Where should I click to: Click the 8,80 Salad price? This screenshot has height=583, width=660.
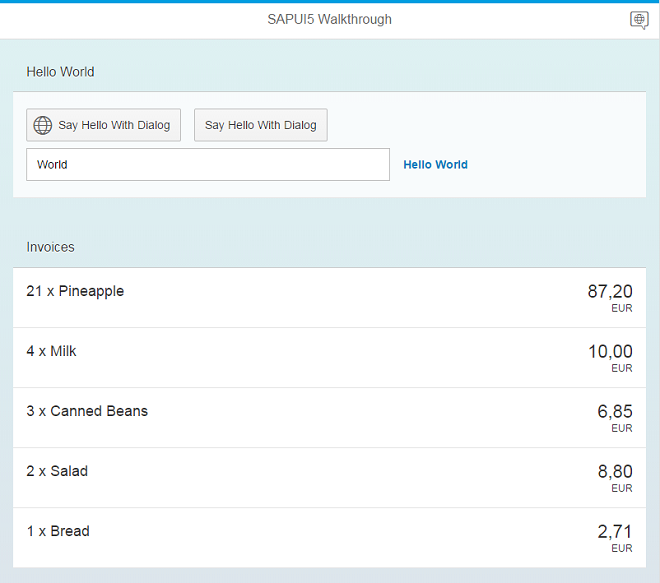(614, 471)
